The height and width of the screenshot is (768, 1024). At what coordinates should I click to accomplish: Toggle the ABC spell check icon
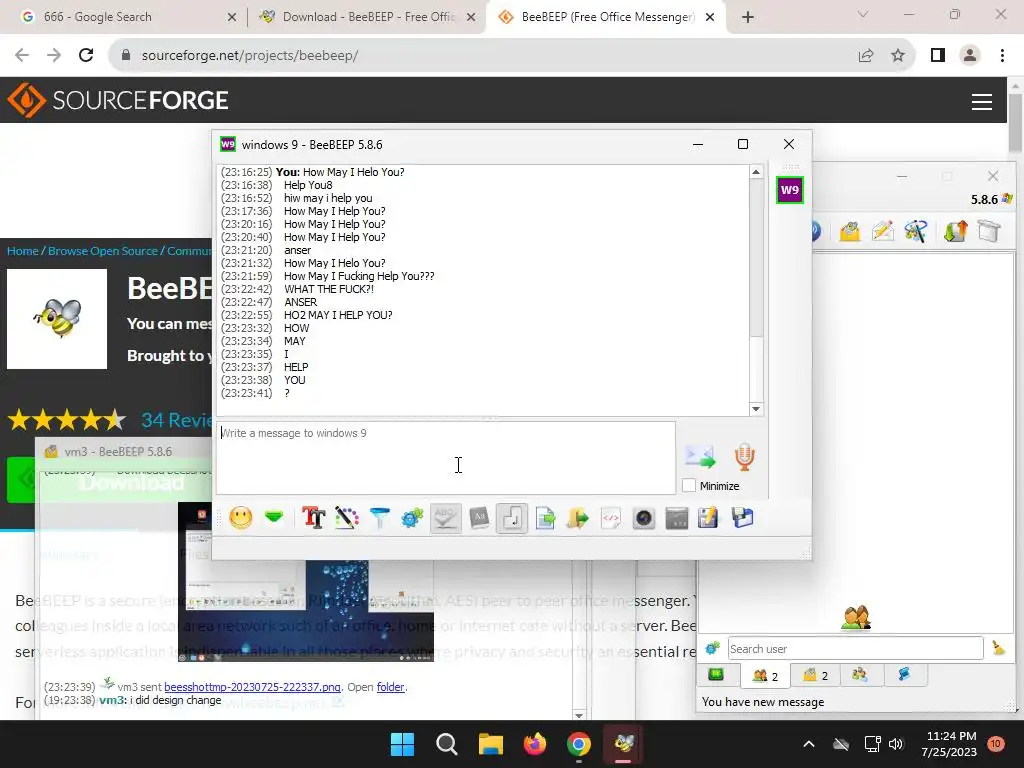(x=446, y=518)
